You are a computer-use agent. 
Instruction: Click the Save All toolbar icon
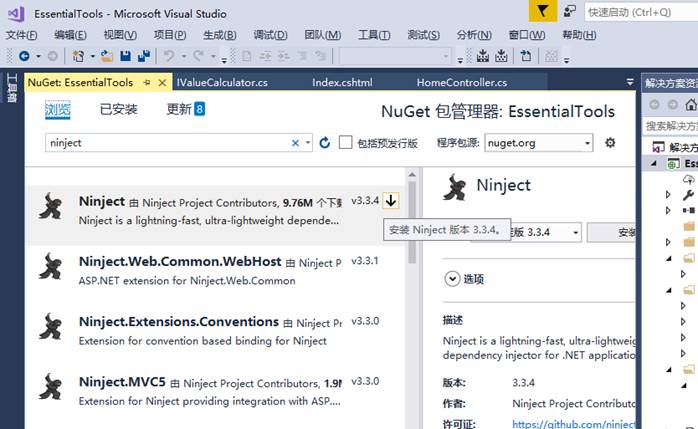(x=144, y=56)
